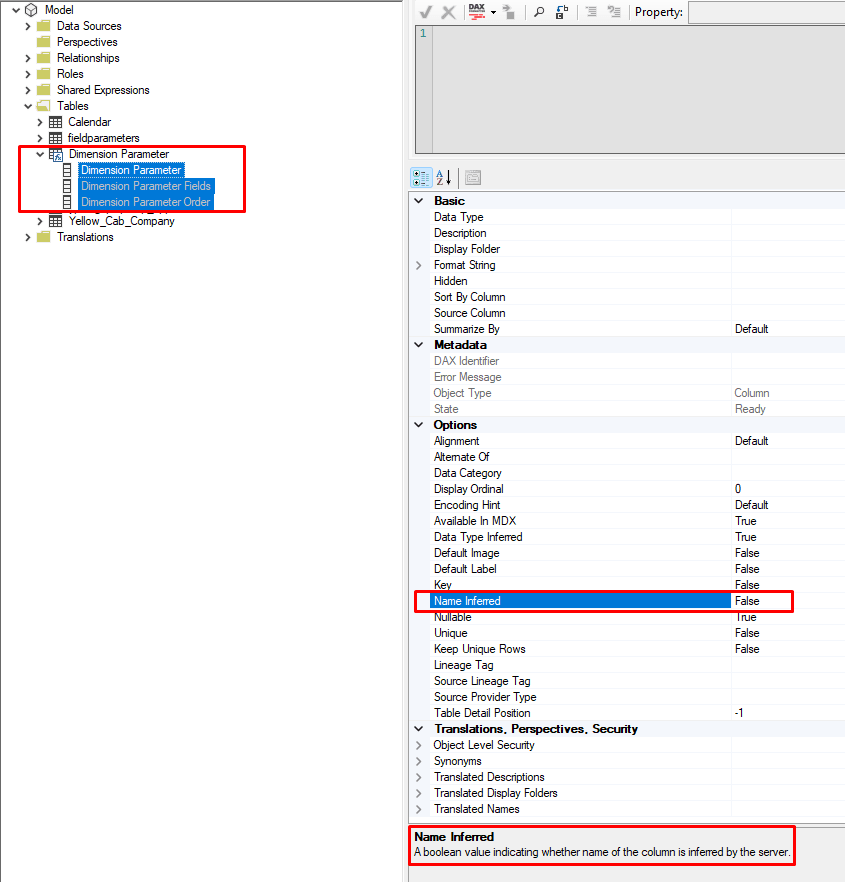The width and height of the screenshot is (845, 886).
Task: Select the Categorized view icon
Action: (421, 177)
